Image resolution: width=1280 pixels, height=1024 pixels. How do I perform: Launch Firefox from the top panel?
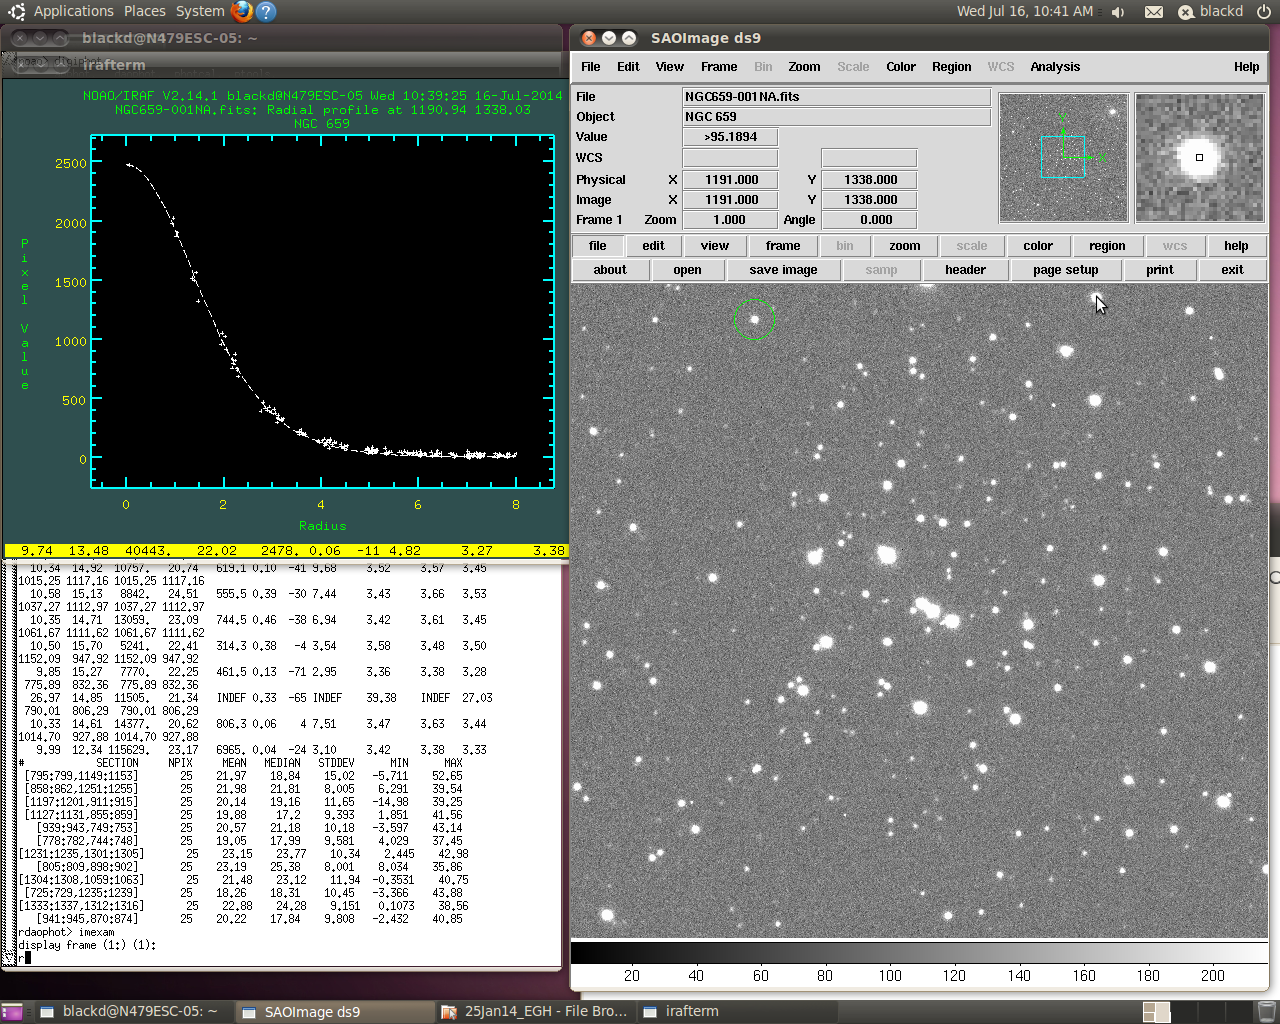(241, 11)
